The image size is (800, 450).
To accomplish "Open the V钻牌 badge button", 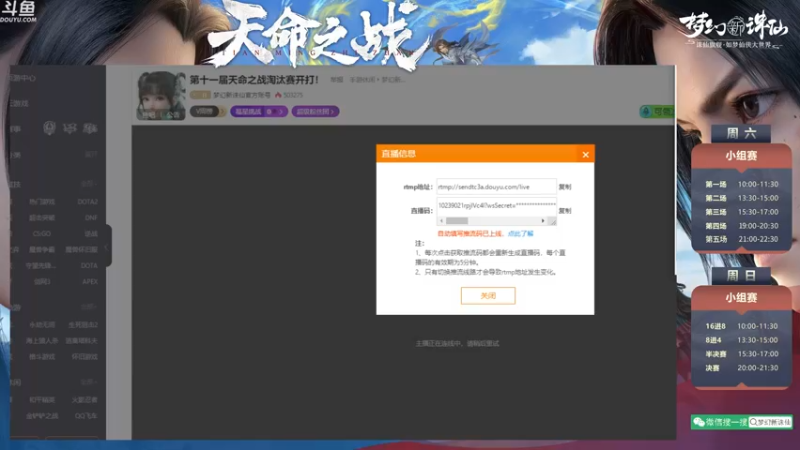I will (x=208, y=111).
